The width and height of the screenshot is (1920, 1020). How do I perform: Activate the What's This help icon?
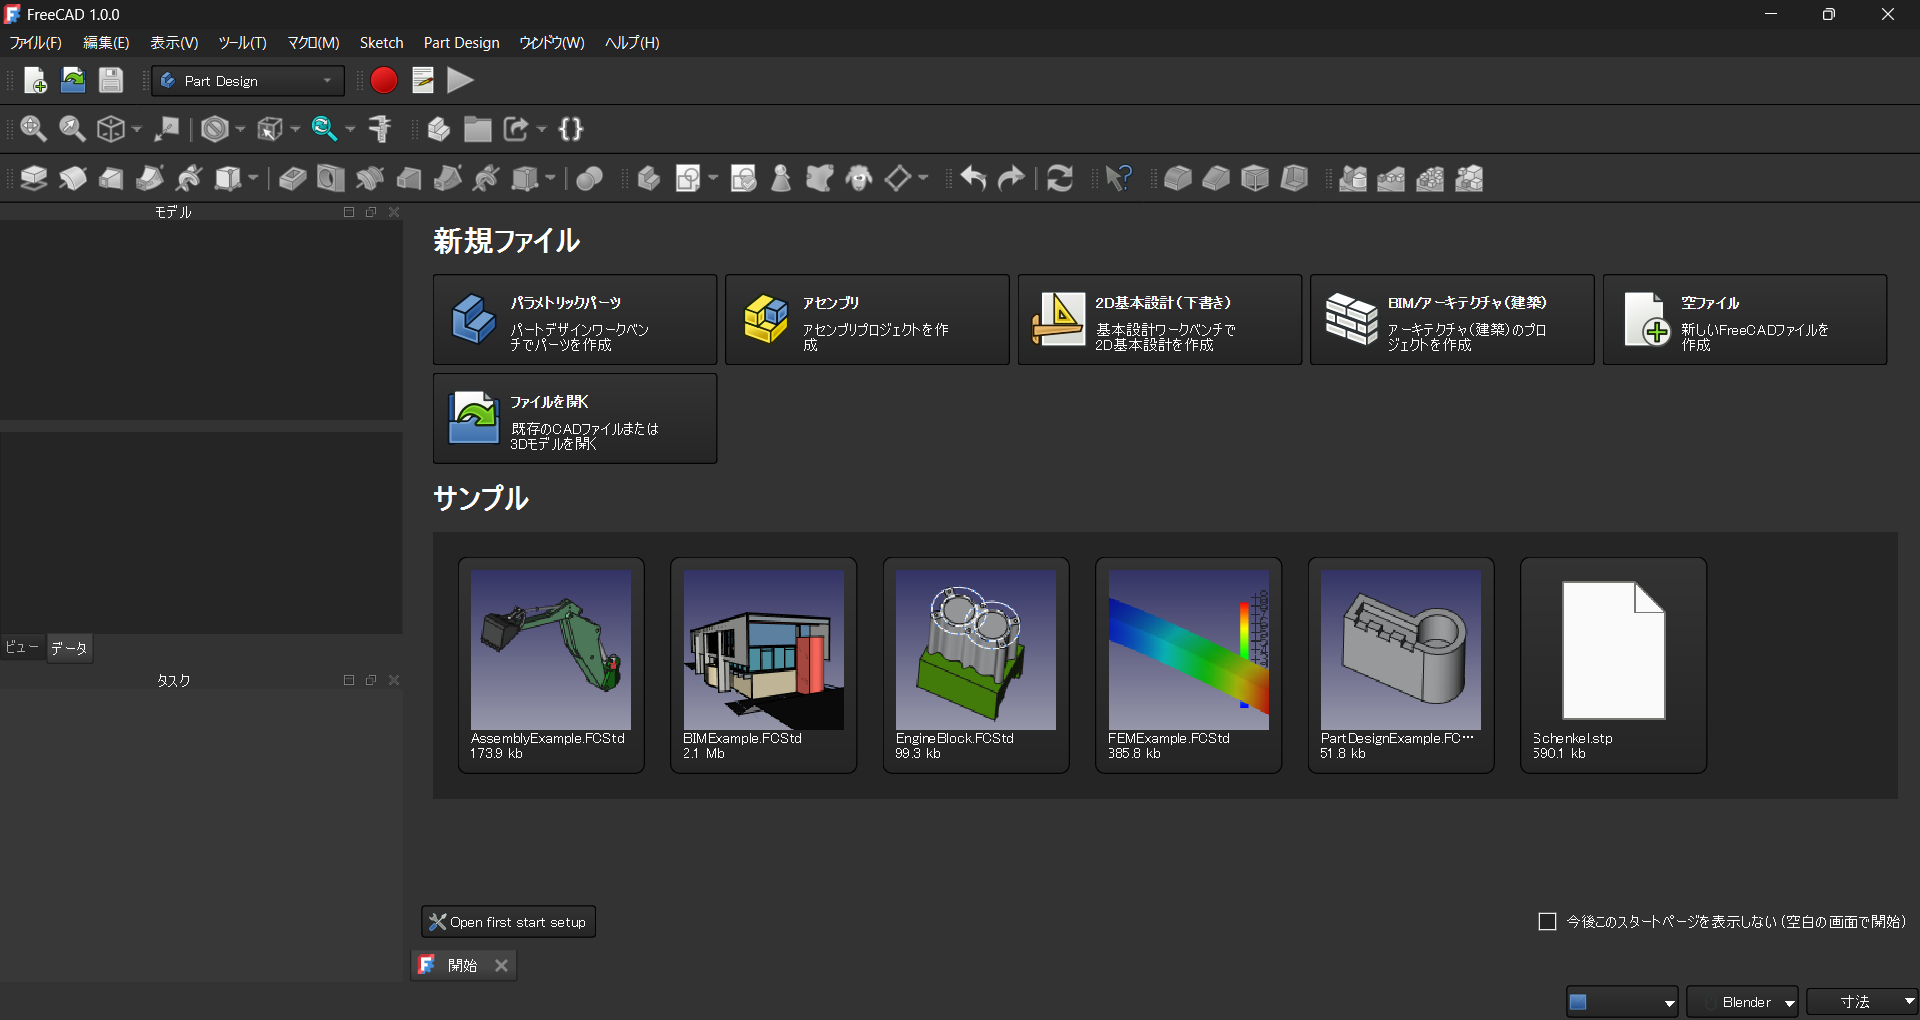pos(1119,178)
